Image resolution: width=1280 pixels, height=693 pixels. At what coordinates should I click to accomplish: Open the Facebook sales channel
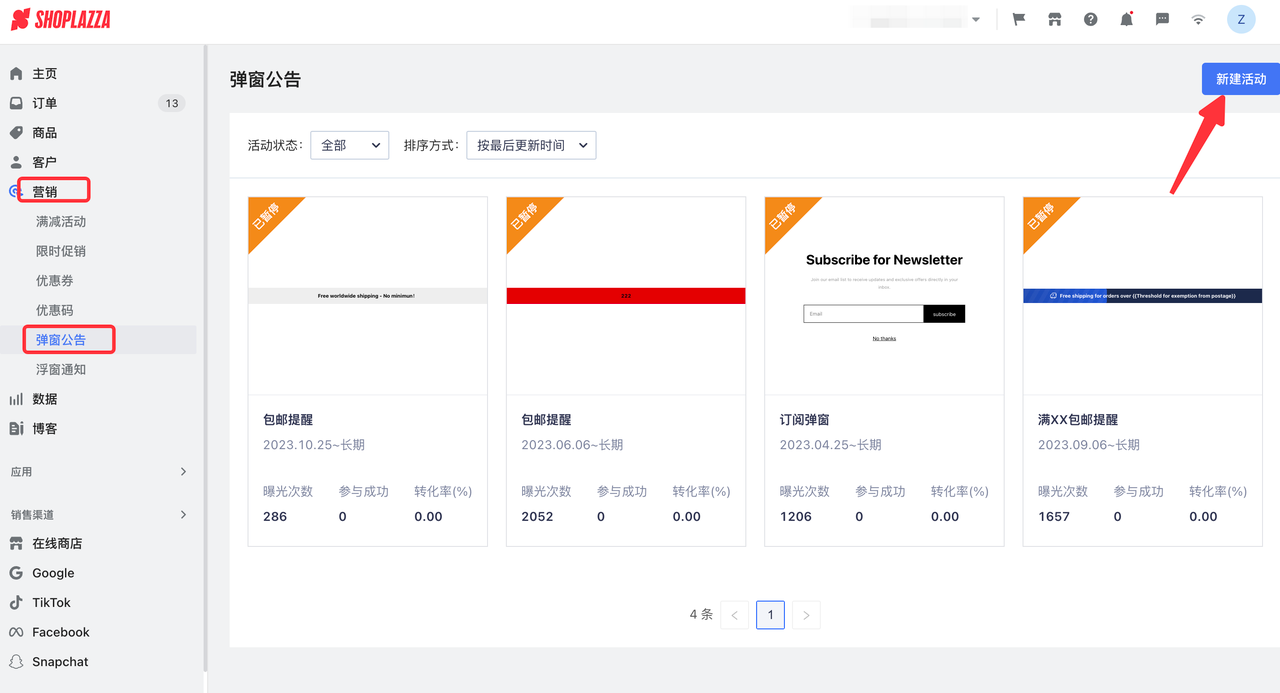point(62,631)
